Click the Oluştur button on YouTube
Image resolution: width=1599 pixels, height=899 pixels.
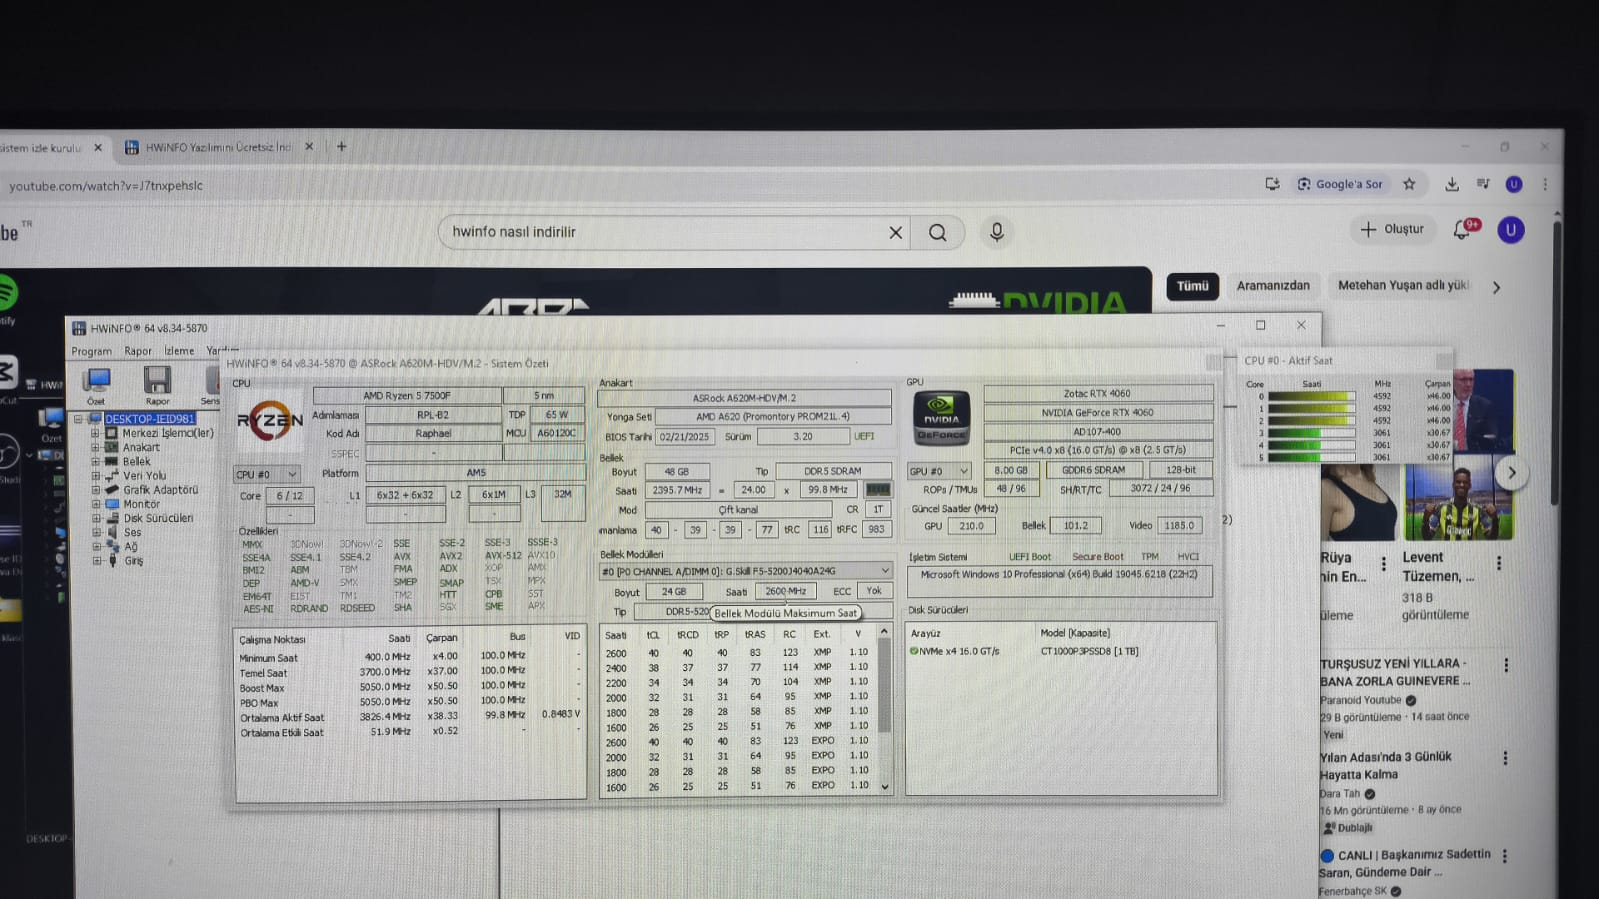pos(1392,229)
